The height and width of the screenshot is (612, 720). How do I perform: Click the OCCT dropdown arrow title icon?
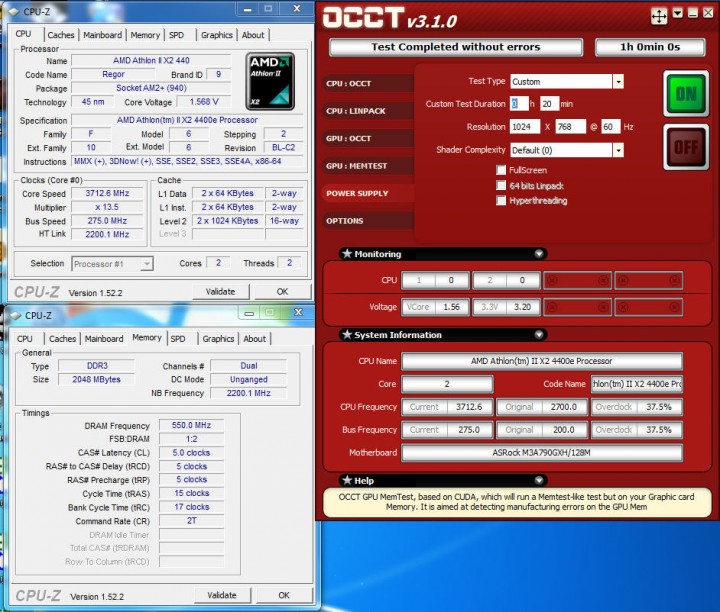pyautogui.click(x=677, y=13)
